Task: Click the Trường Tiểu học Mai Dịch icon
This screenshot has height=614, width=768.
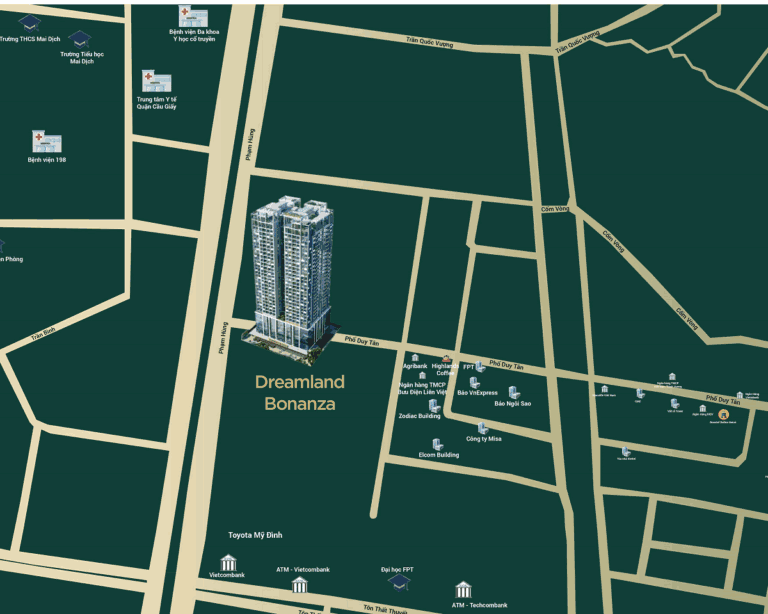Action: [80, 39]
